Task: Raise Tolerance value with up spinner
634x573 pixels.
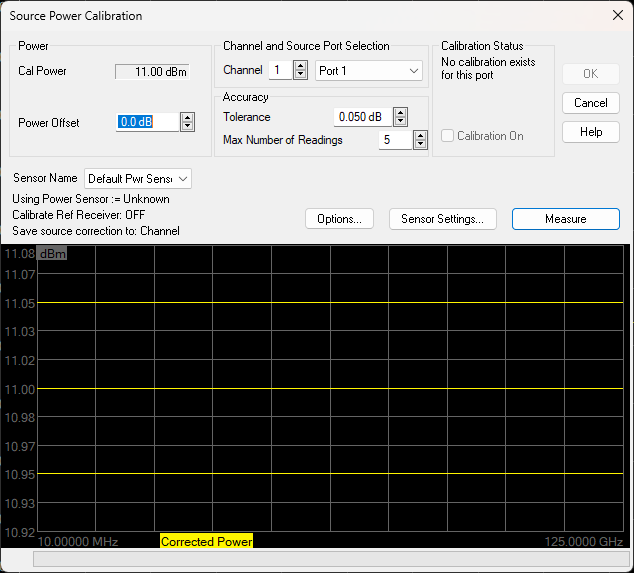Action: pos(400,112)
